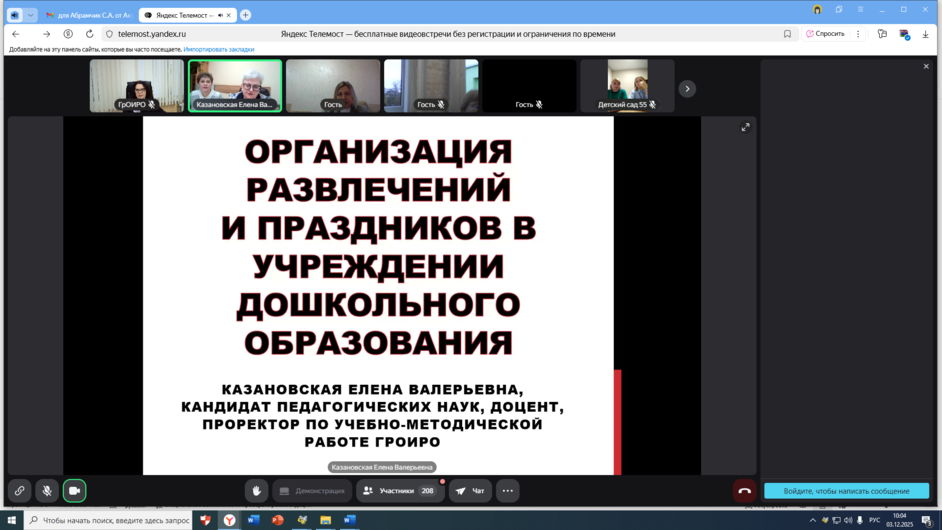The image size is (942, 530).
Task: Click the chat message input field
Action: click(x=846, y=491)
